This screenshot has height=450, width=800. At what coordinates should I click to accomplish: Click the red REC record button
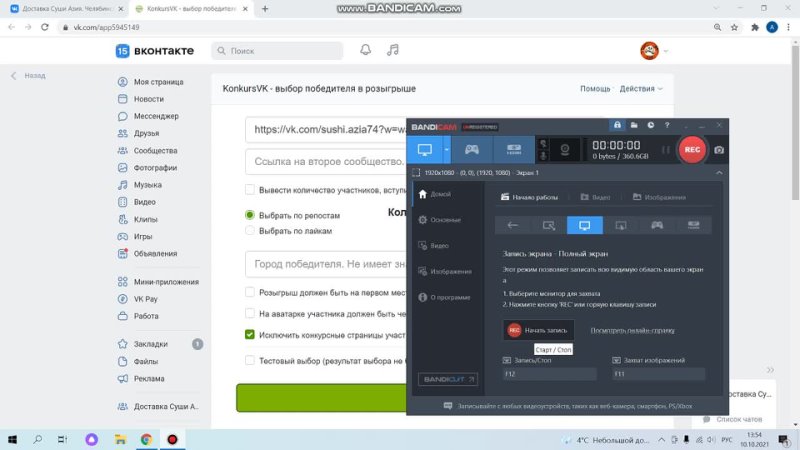[x=692, y=149]
